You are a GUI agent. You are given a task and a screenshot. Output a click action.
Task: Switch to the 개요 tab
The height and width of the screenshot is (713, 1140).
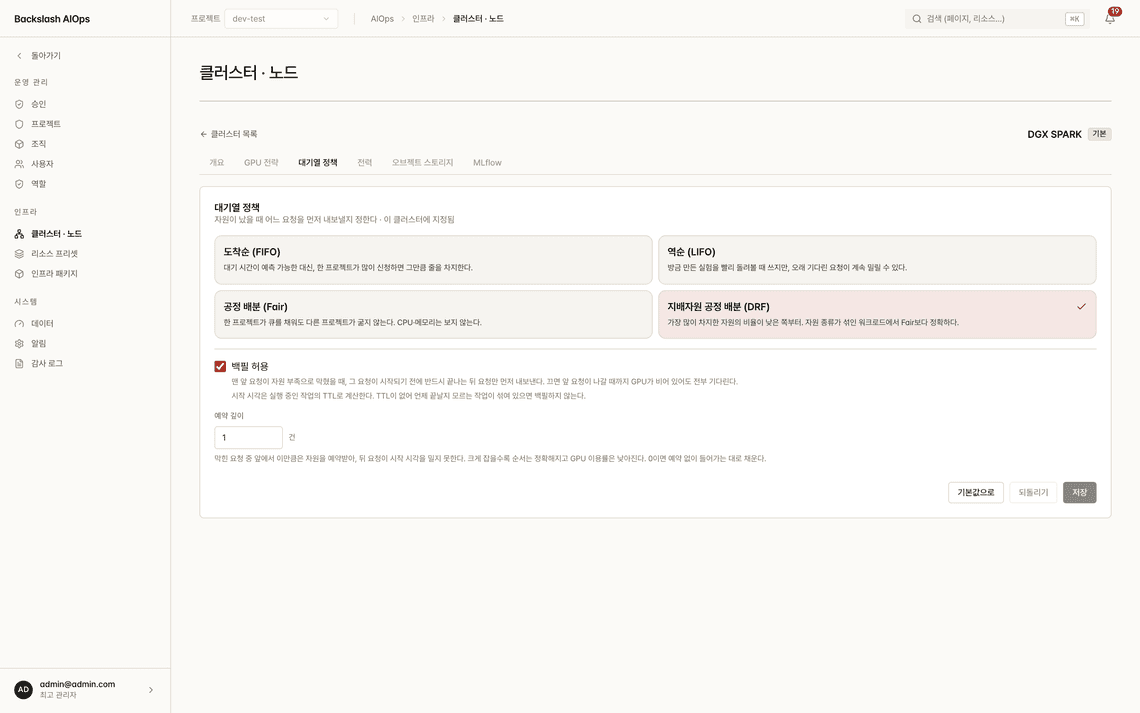(x=217, y=163)
